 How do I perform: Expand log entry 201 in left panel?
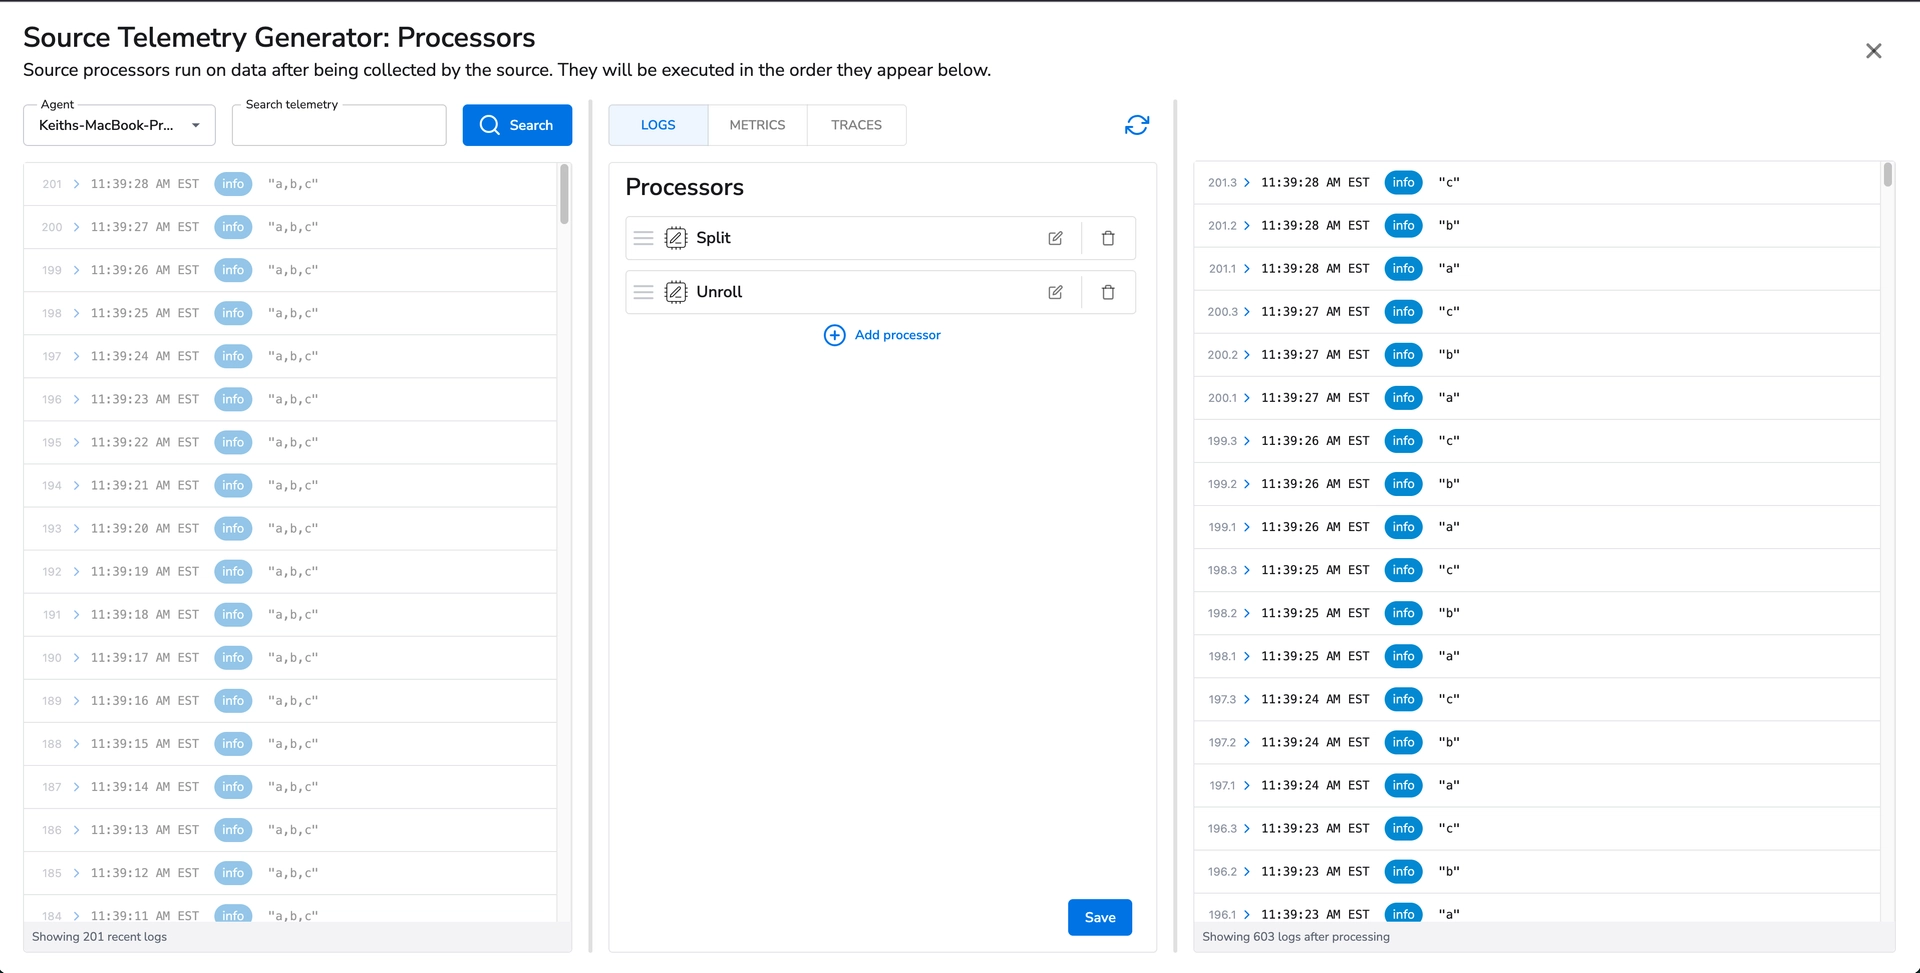pos(76,184)
